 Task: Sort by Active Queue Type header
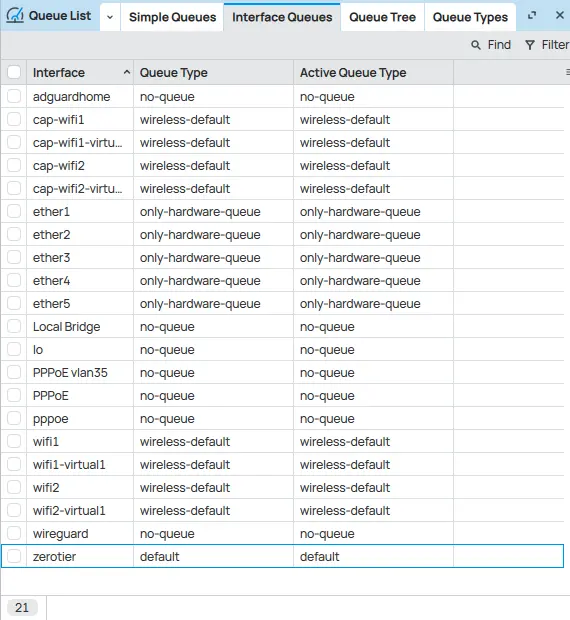point(374,72)
